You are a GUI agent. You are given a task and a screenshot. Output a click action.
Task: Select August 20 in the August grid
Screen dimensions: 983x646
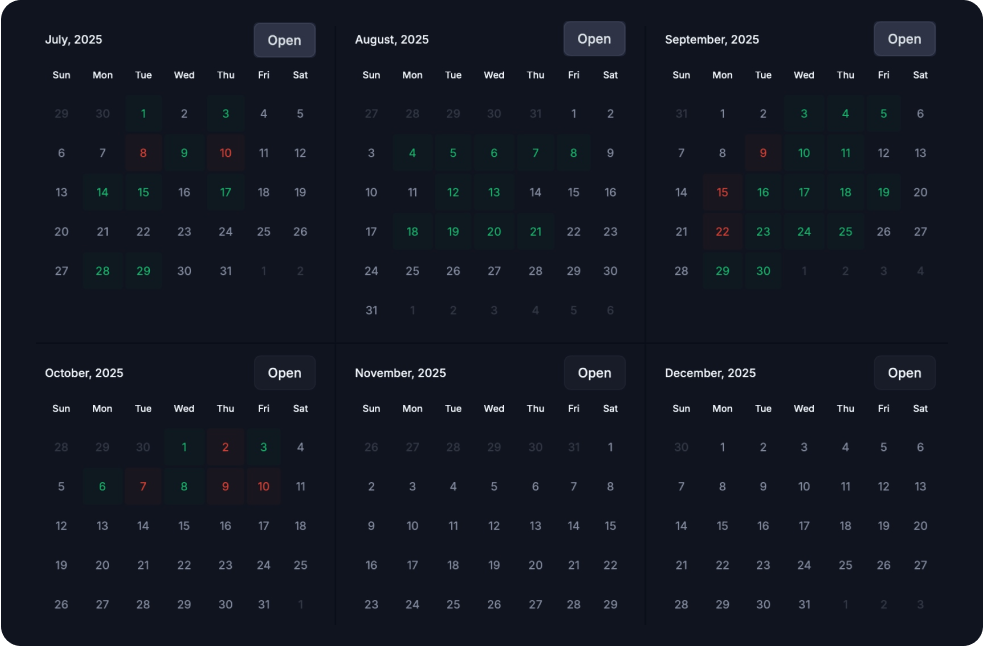click(x=494, y=231)
